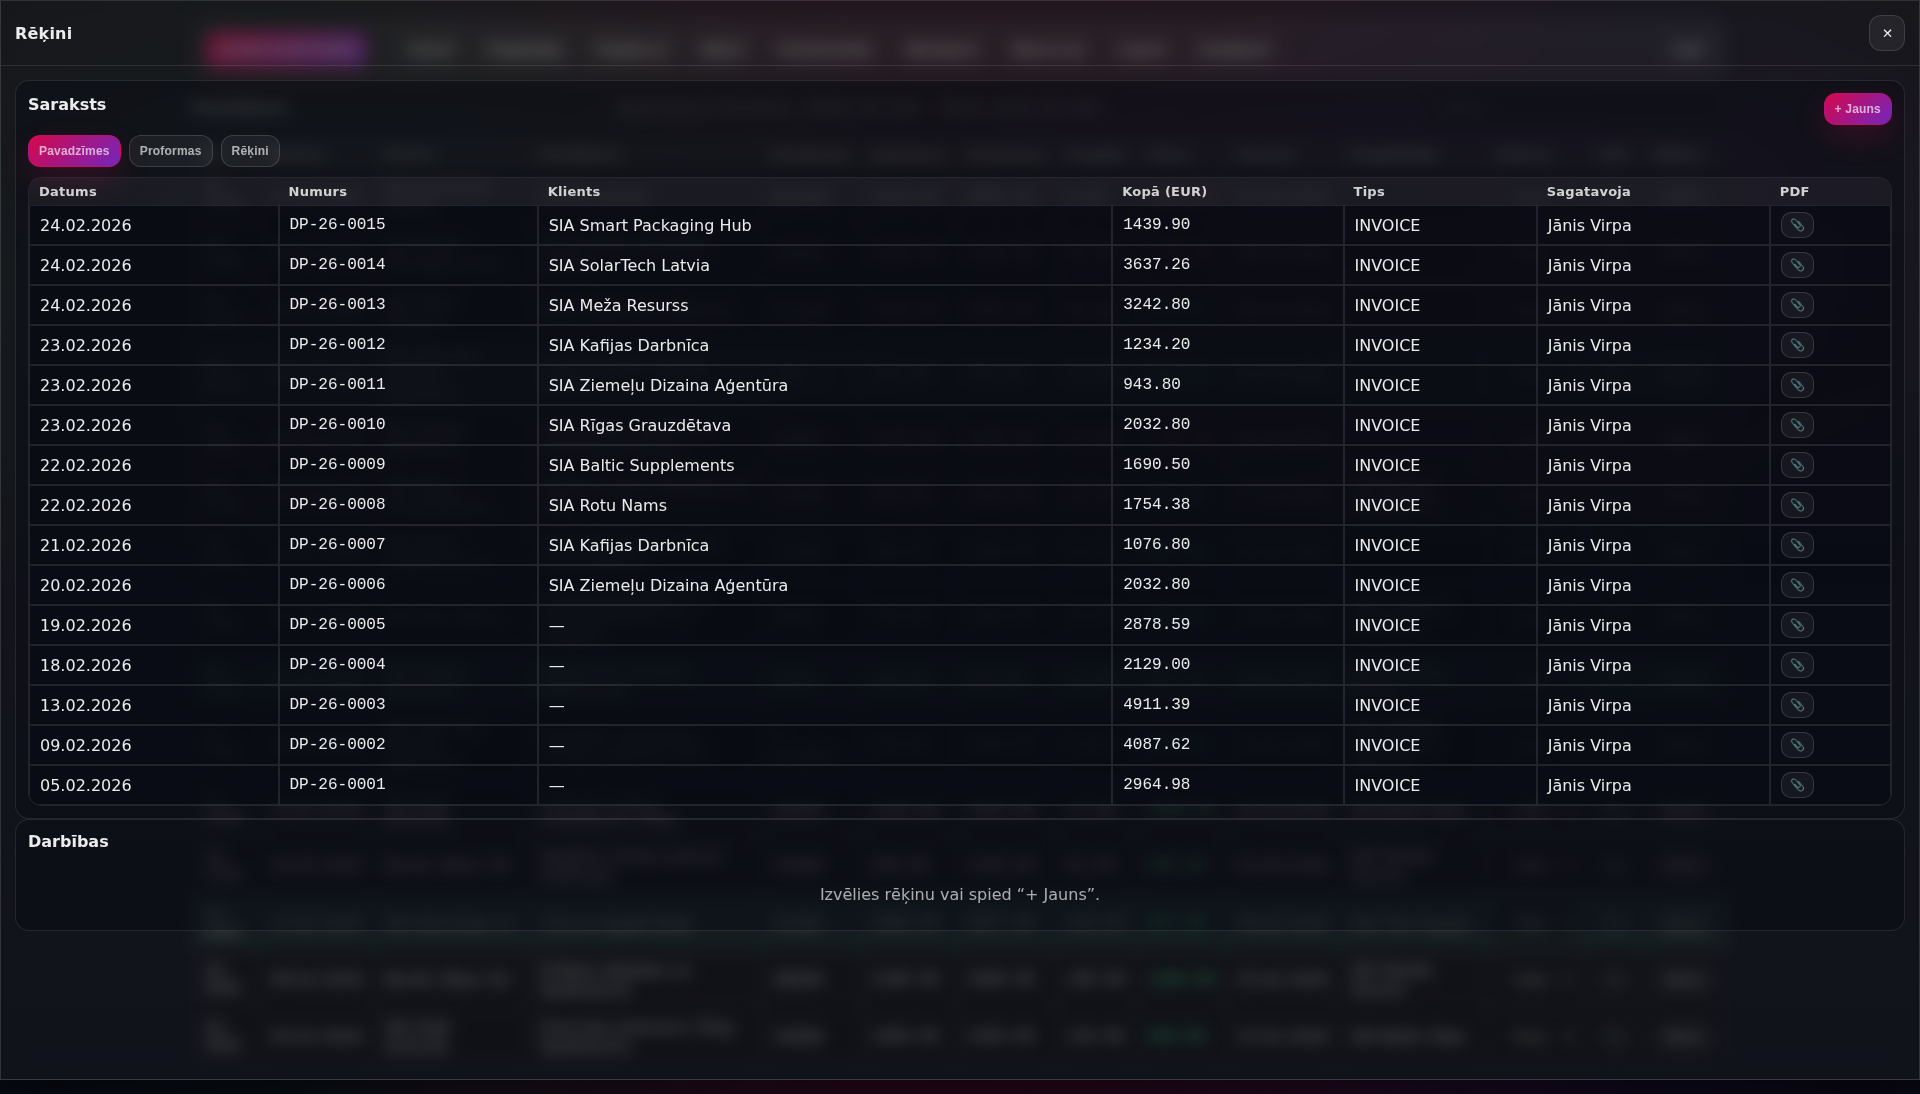Select the SIA Rīgas Grauzdētava invoice row
This screenshot has height=1094, width=1920.
click(700, 425)
